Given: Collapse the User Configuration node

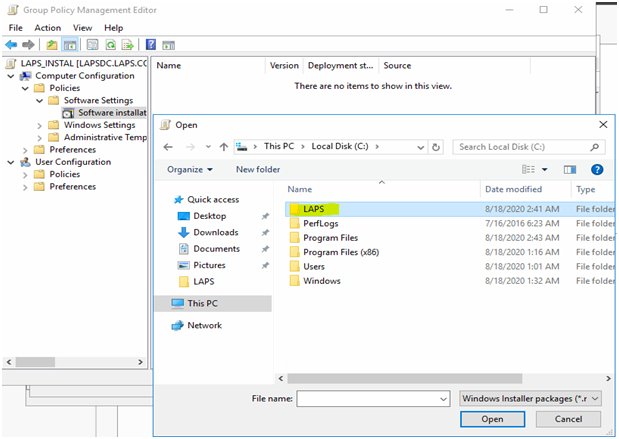Looking at the screenshot, I should click(x=11, y=162).
